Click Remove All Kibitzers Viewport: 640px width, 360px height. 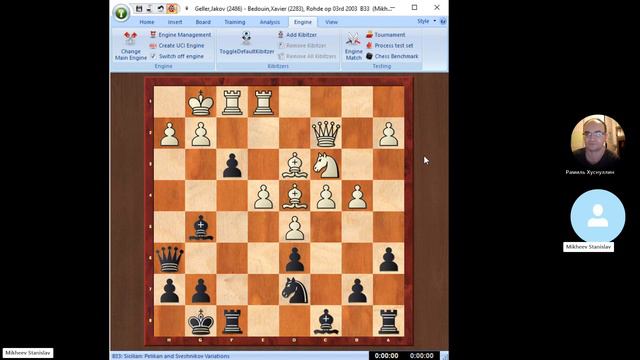[307, 56]
